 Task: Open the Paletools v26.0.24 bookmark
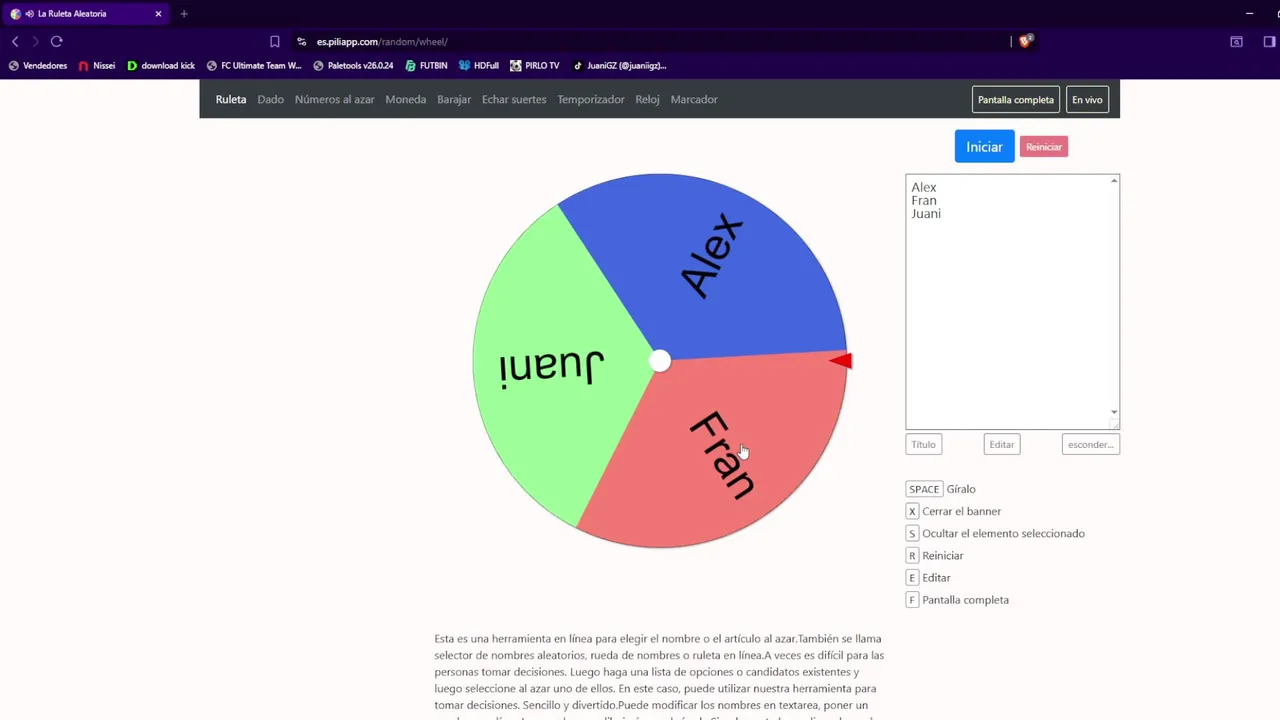(x=353, y=66)
